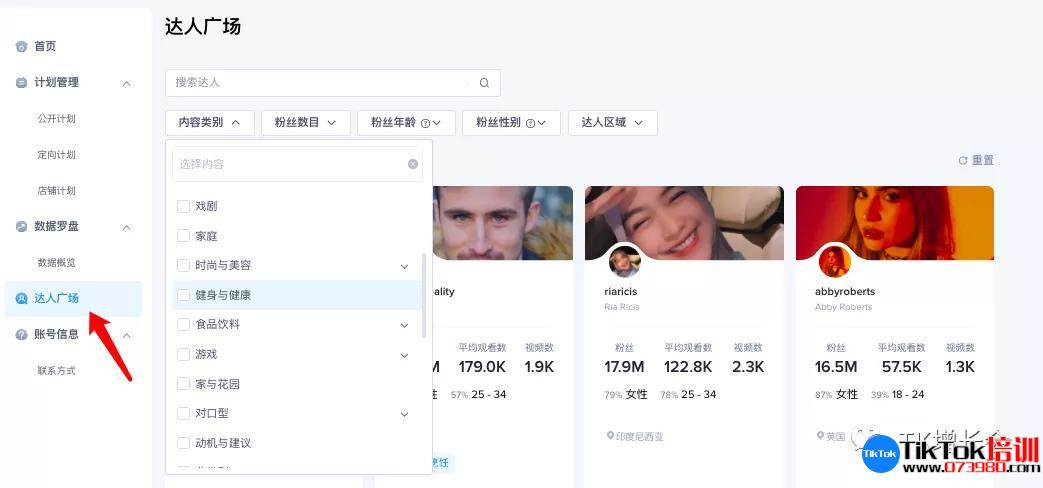
Task: Click location pin icon beside 印度尼西亚
Action: (x=610, y=435)
